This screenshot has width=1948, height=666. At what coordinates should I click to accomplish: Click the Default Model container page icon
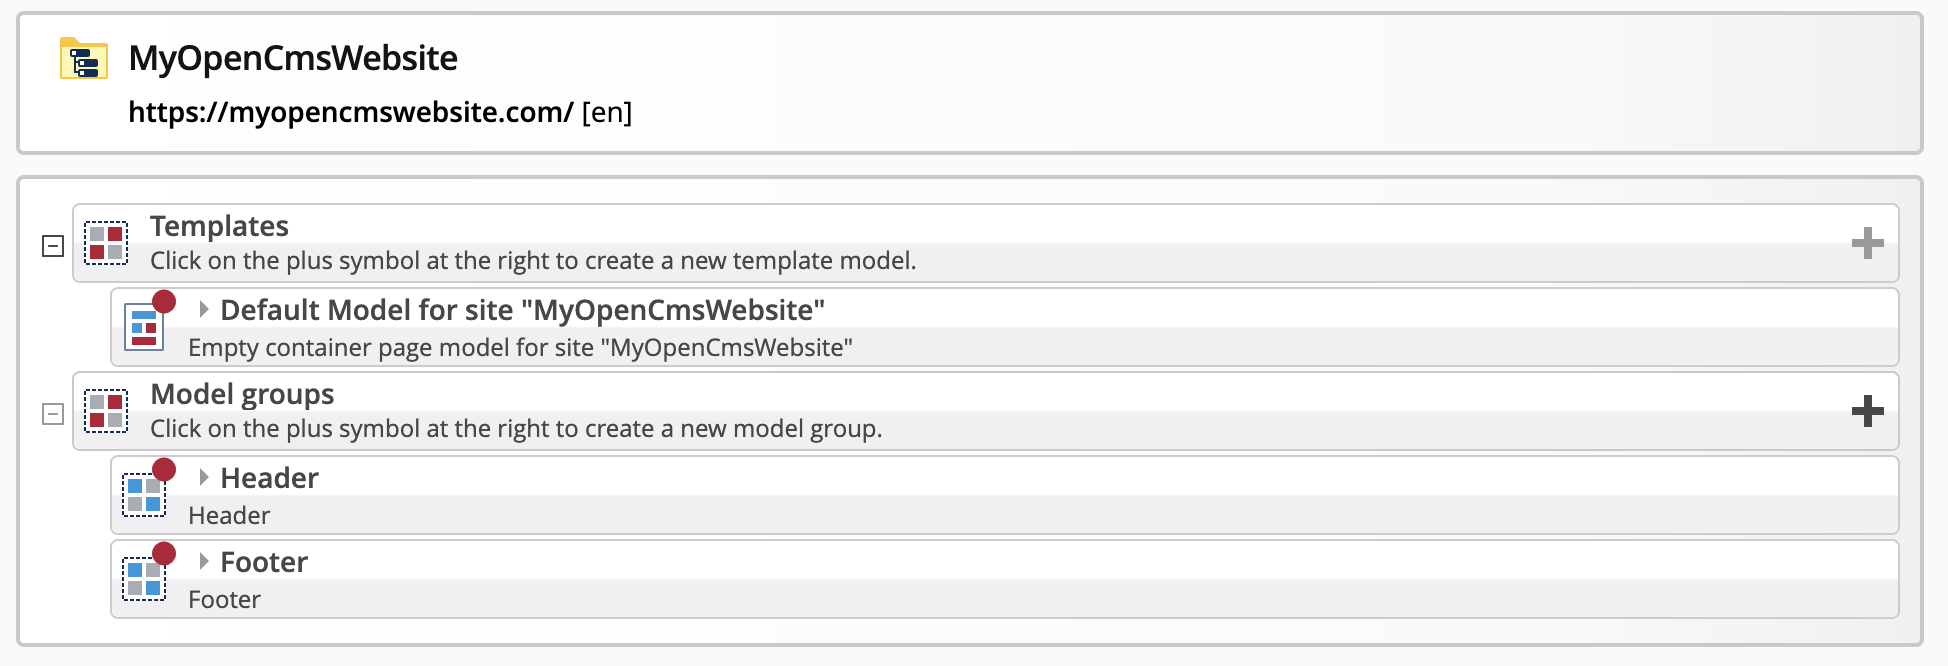pos(145,327)
